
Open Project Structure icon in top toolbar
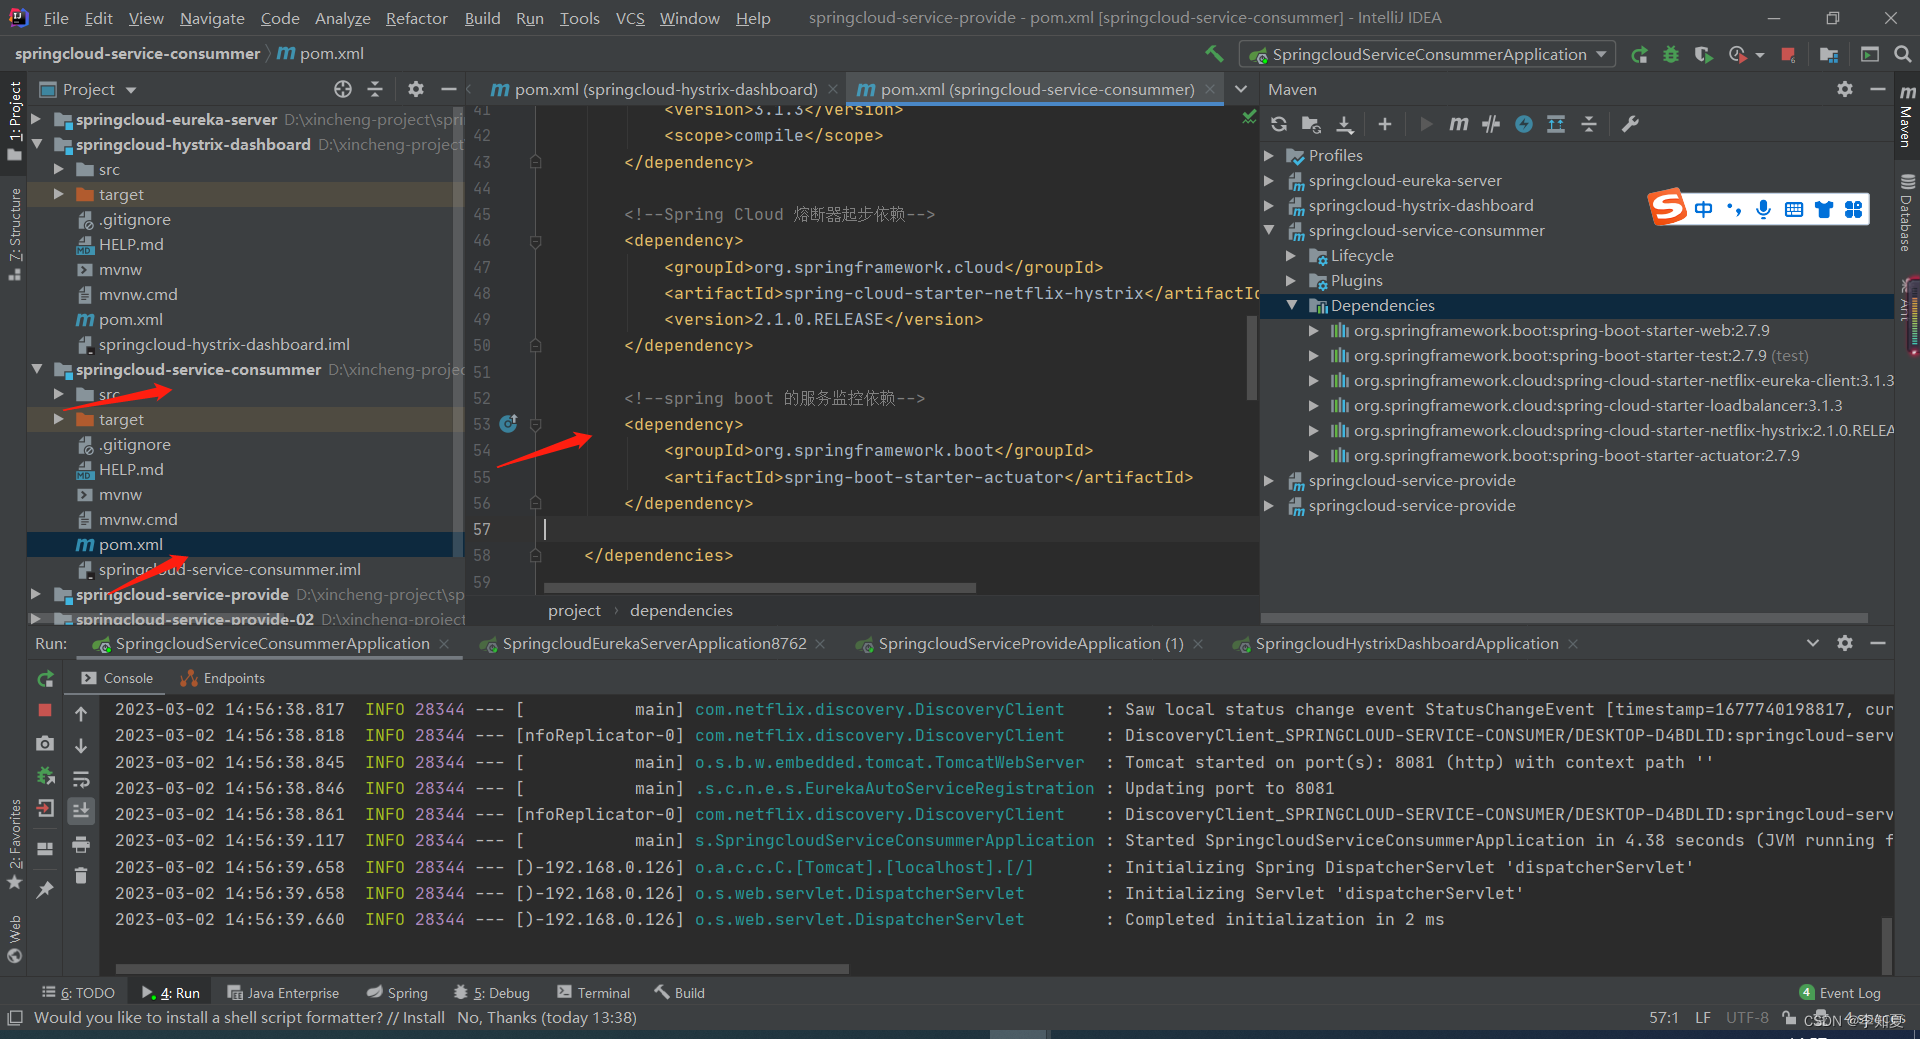click(x=1829, y=54)
